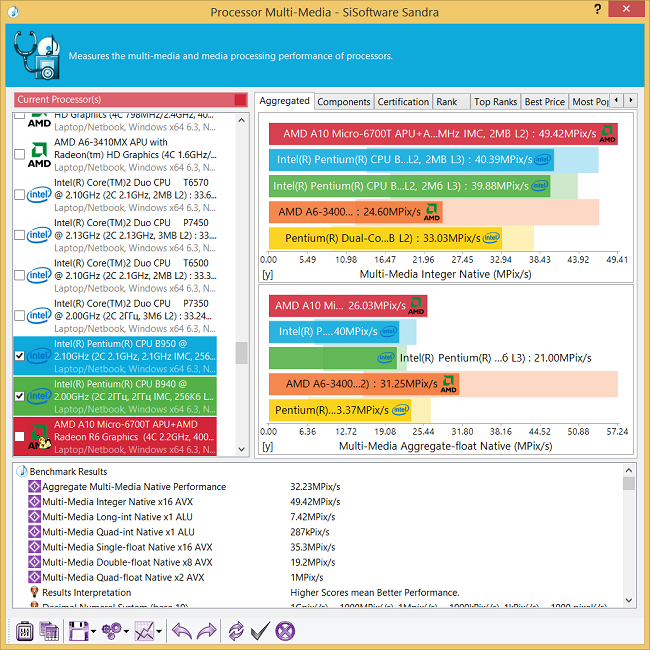
Task: Click the orange AMD A6-3400 31.25MPix/s bar
Action: tap(364, 384)
